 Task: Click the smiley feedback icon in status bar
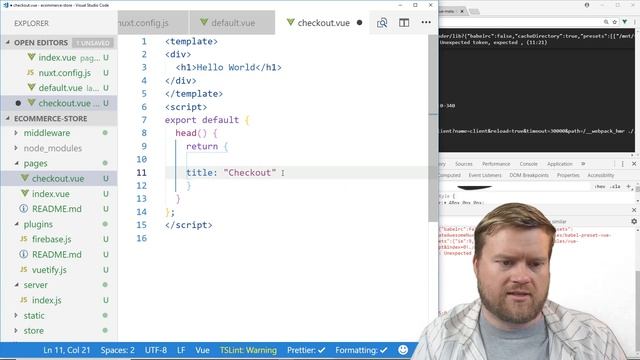coord(403,350)
